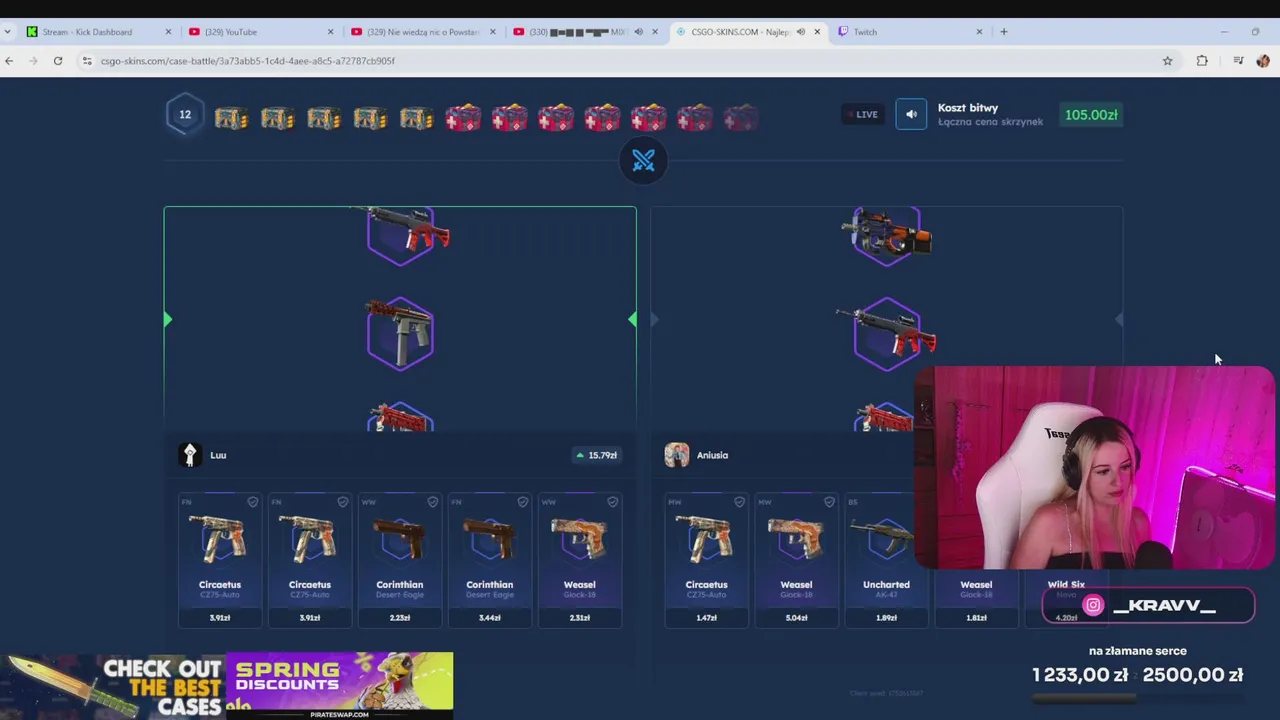
Task: Close the Kick Dashboard tab
Action: pyautogui.click(x=168, y=32)
